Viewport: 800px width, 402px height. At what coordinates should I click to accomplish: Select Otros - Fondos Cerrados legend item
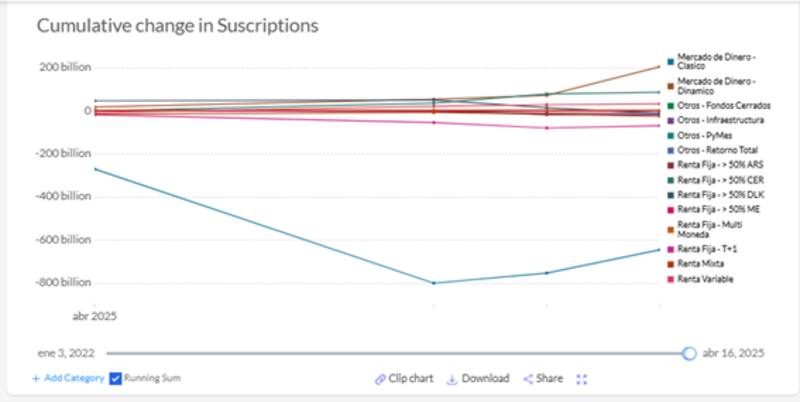pos(720,105)
